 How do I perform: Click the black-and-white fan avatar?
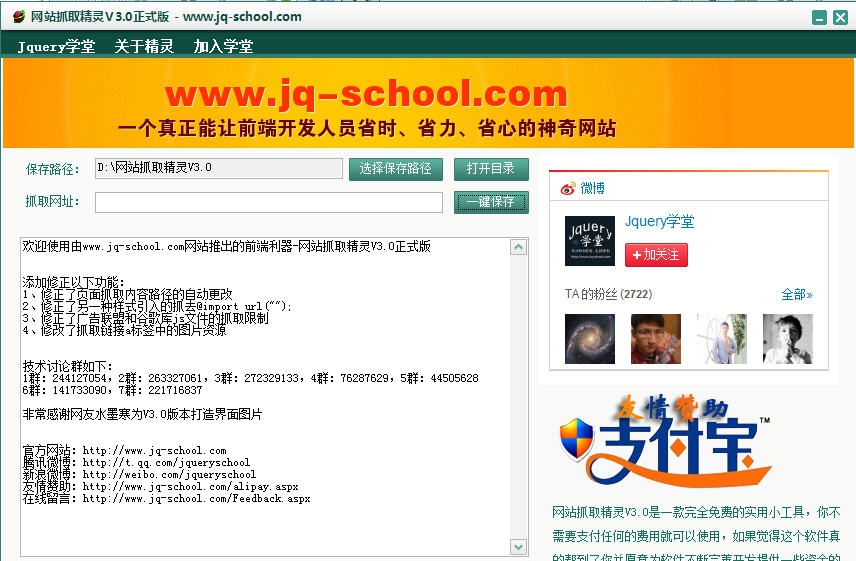pos(788,339)
